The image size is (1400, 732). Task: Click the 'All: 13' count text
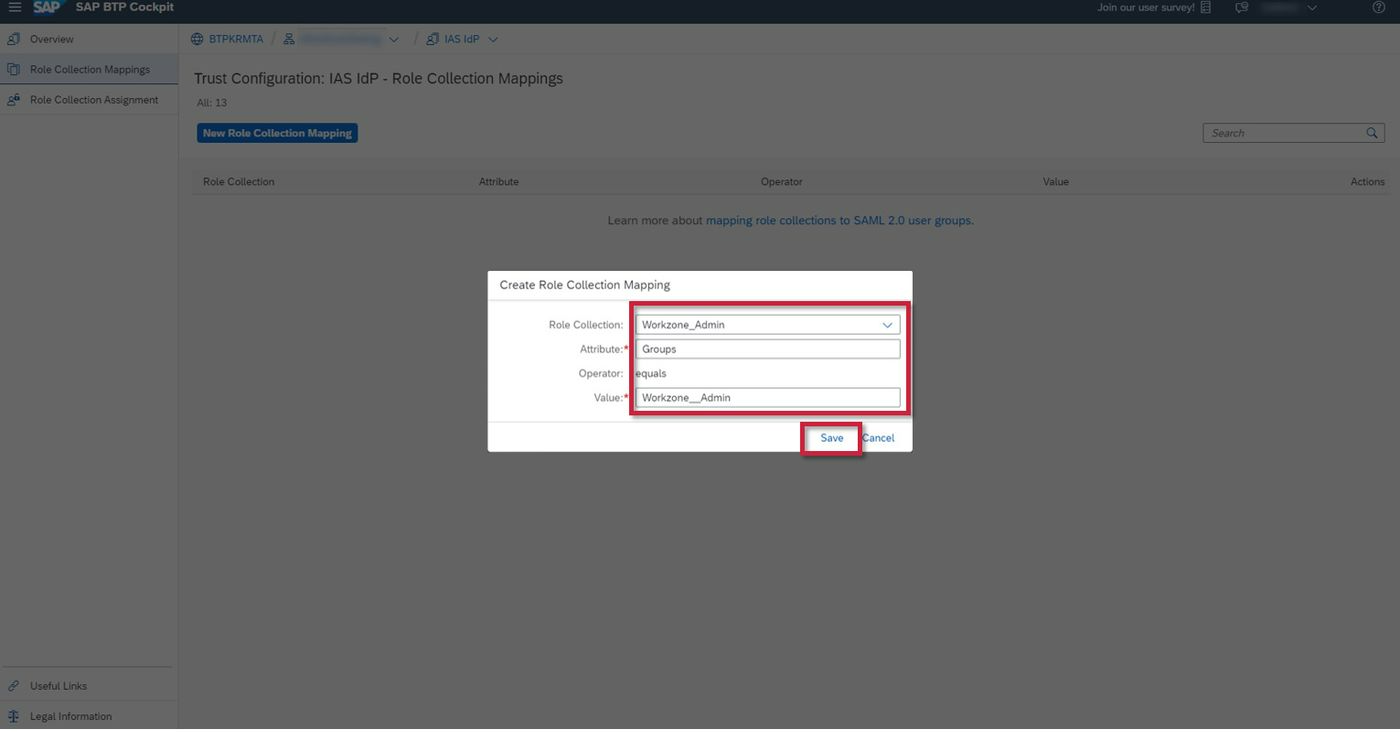pos(211,103)
